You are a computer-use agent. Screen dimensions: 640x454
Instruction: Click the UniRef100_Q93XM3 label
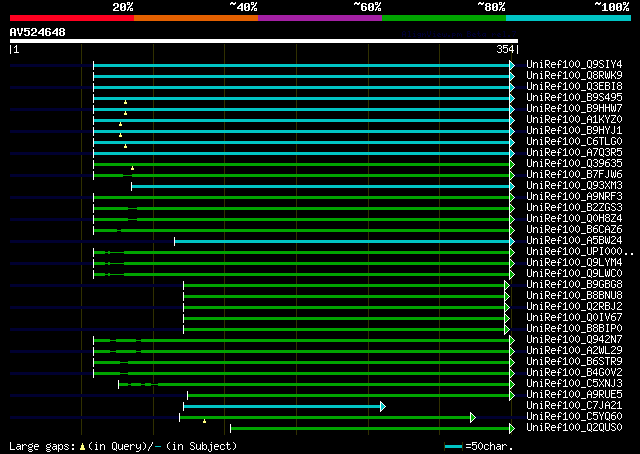574,186
